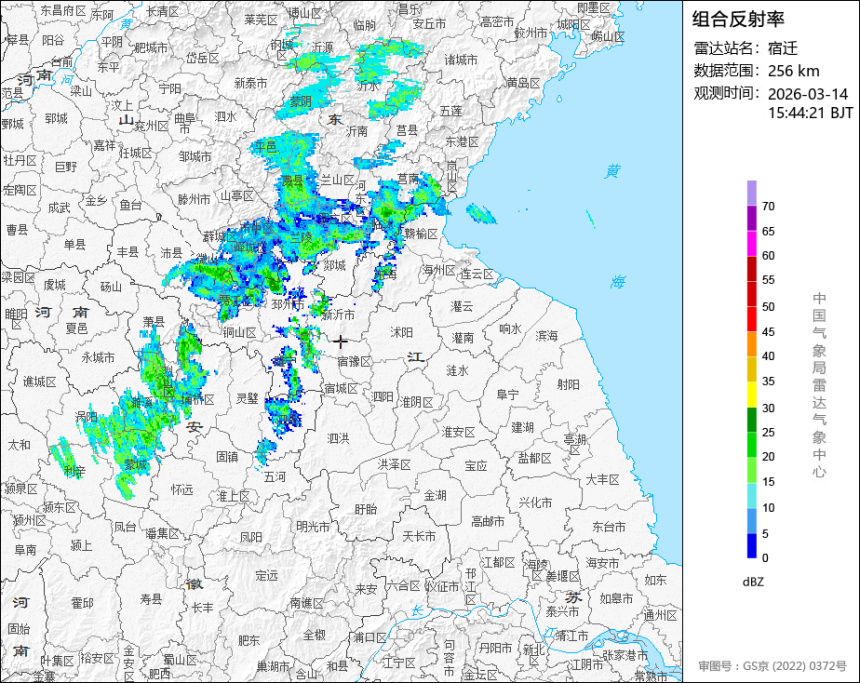Click the 泗阳 map label
Image resolution: width=860 pixels, height=683 pixels.
click(x=383, y=396)
